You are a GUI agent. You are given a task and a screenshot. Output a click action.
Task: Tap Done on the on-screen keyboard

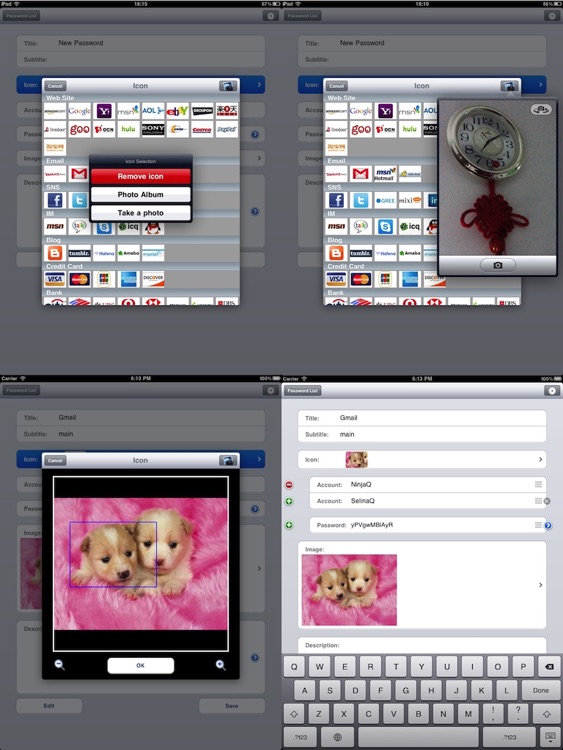(541, 690)
